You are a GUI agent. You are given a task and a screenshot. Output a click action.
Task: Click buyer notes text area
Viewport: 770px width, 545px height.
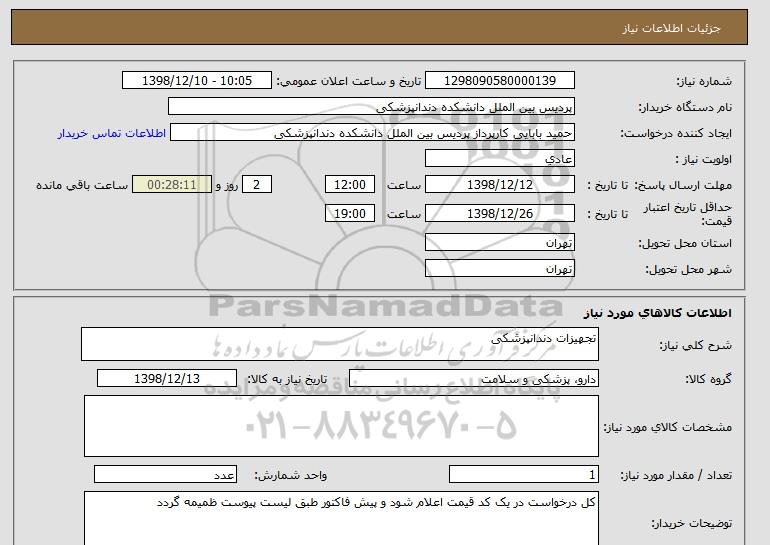(x=341, y=518)
